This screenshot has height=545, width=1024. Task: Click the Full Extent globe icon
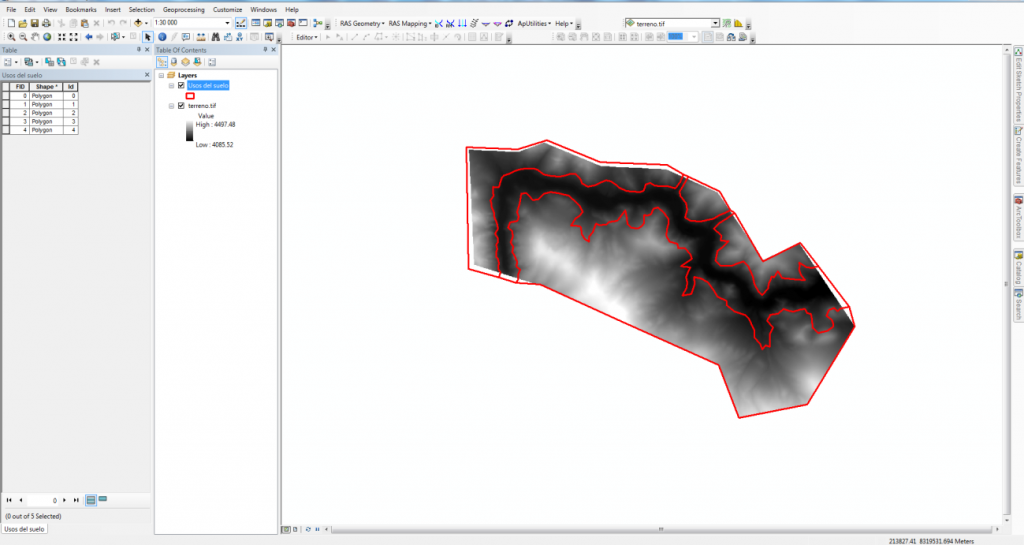click(x=46, y=37)
